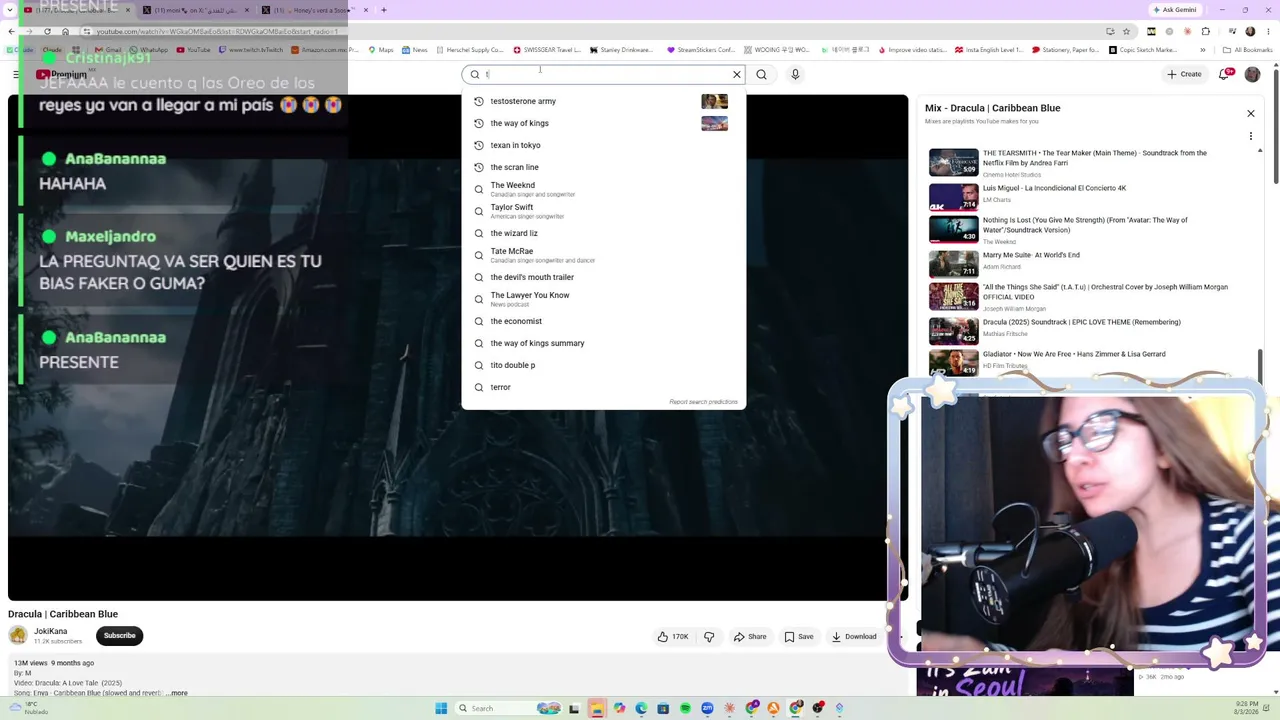Open the taskbar weather widget
Image resolution: width=1280 pixels, height=720 pixels.
coord(30,708)
